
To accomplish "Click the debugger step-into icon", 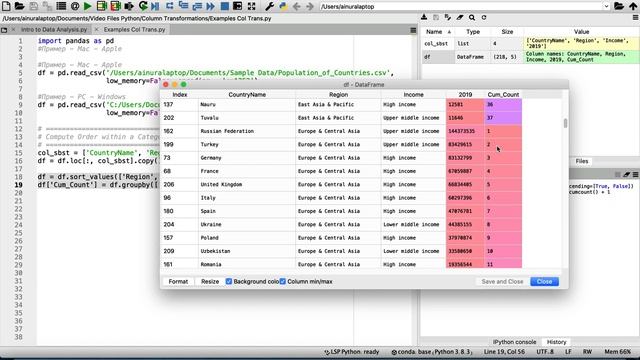I will 183,6.
